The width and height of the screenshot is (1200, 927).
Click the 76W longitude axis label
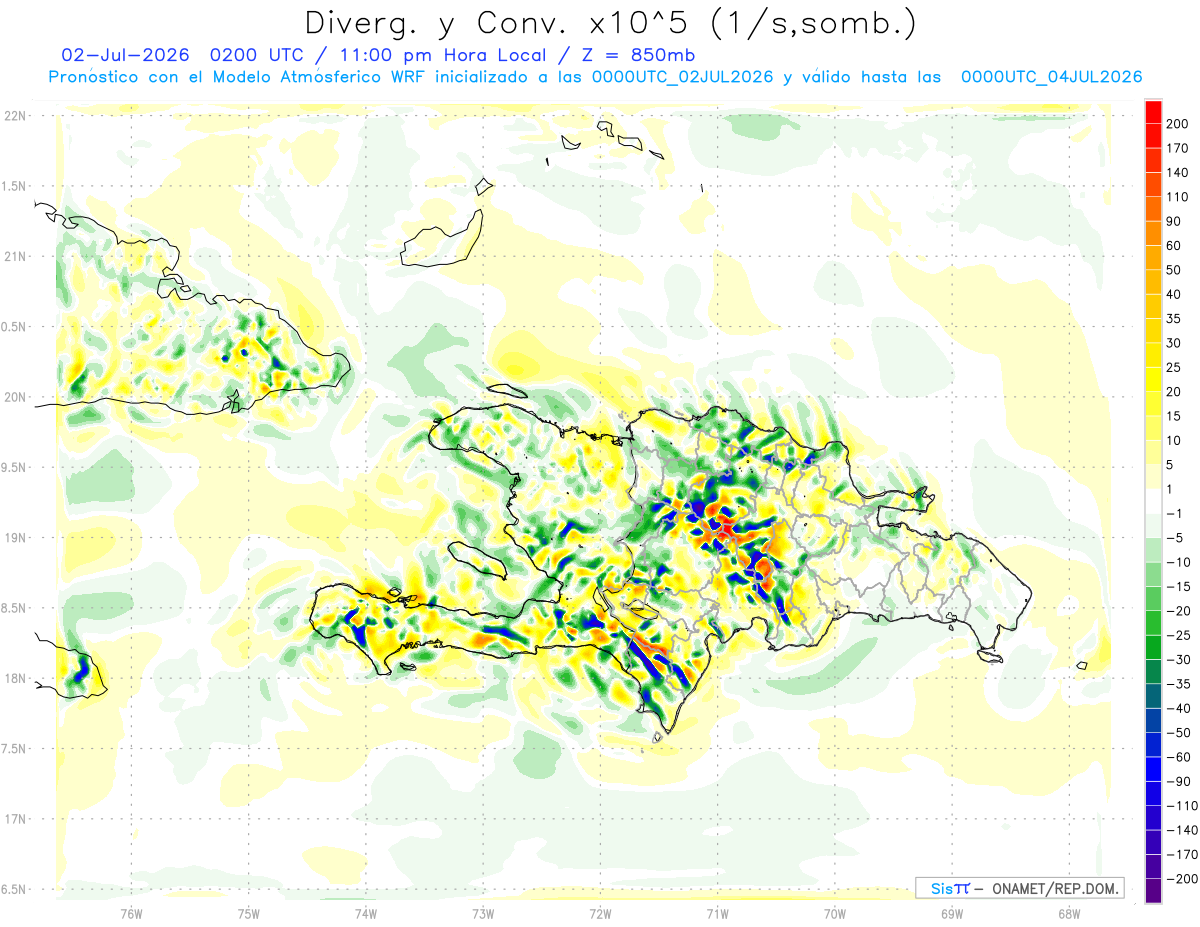tap(131, 912)
